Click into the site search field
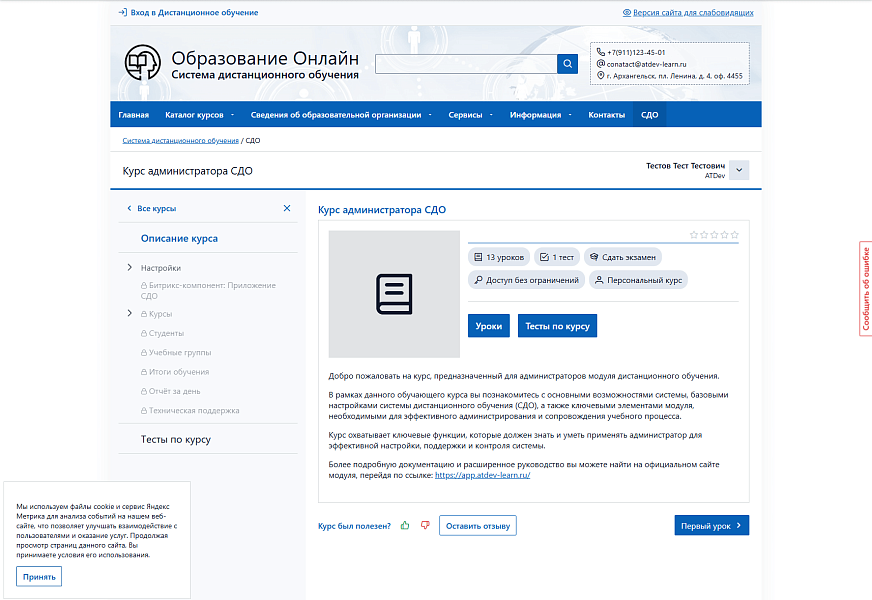The height and width of the screenshot is (600, 872). click(465, 64)
